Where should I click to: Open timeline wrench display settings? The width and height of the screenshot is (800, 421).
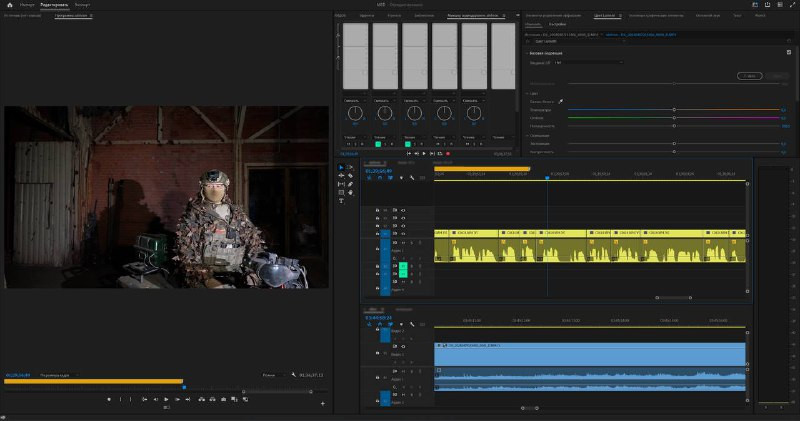coord(411,179)
